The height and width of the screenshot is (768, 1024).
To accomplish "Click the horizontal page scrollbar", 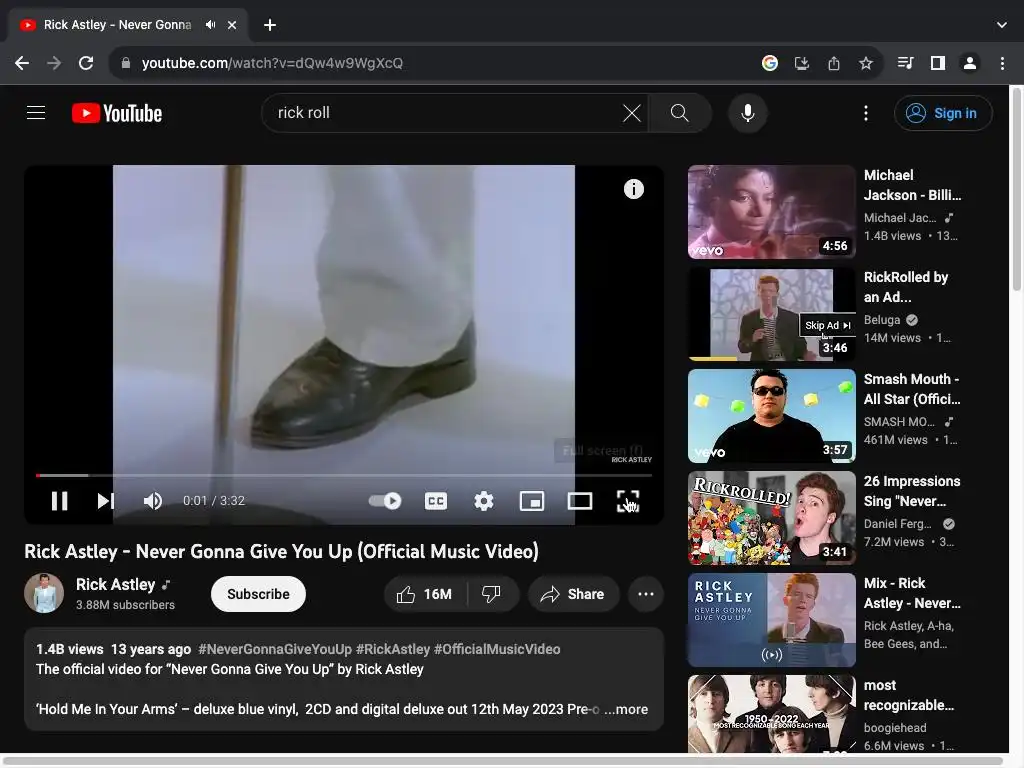I will [x=504, y=761].
